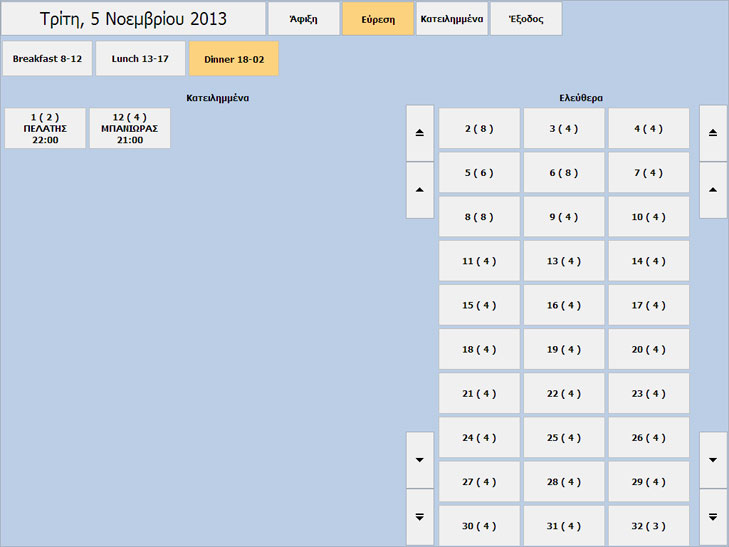Screen dimensions: 729x547
Task: Select free table 19 (4)
Action: (564, 349)
